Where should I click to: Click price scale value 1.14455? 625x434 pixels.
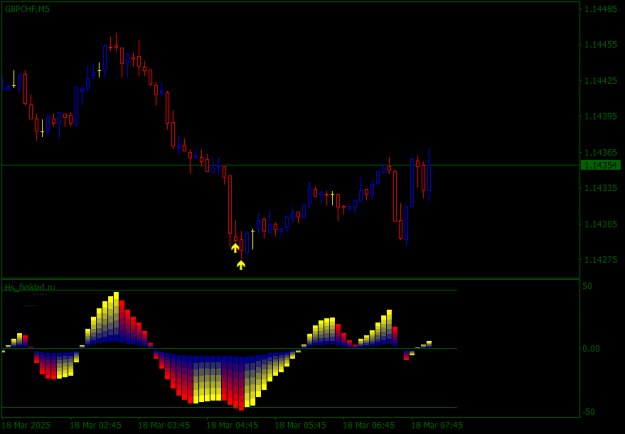coord(600,45)
